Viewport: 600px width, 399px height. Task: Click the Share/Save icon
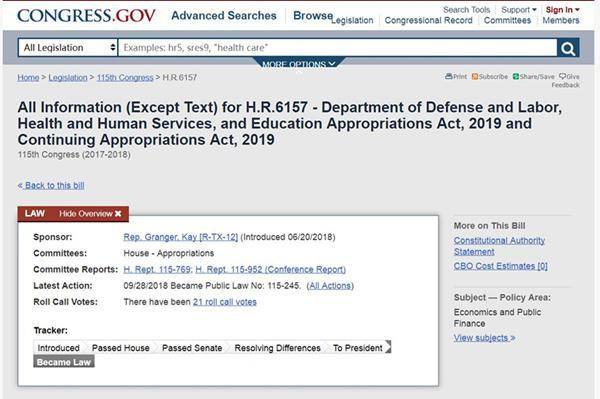pos(516,77)
